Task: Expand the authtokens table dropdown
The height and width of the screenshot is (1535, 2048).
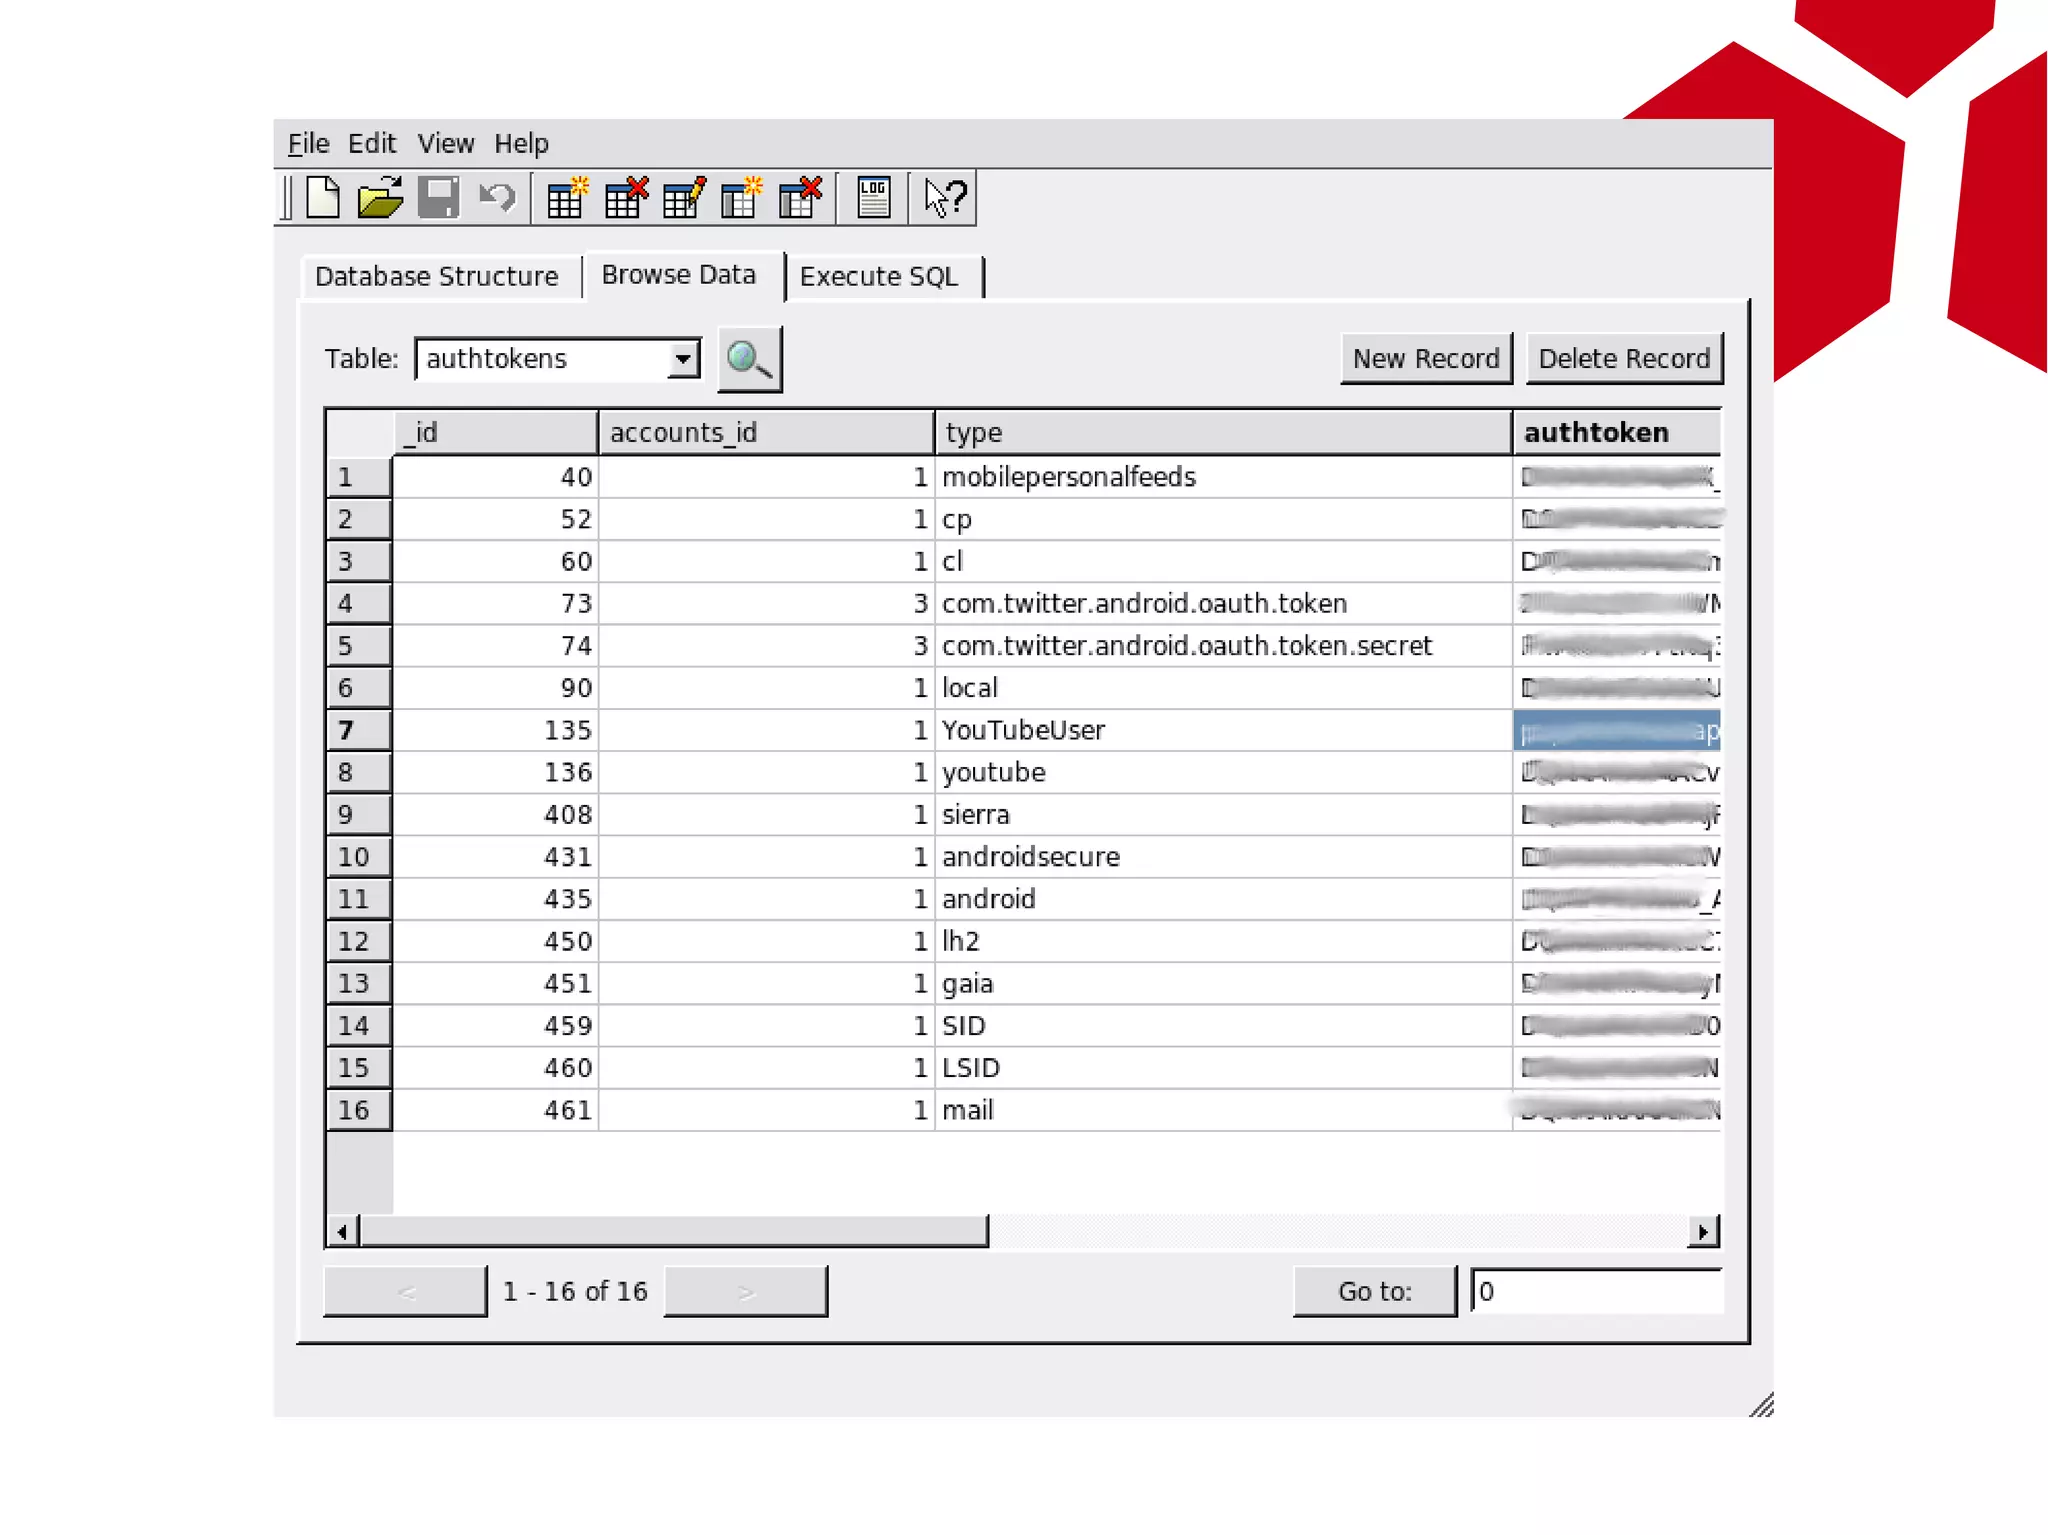Action: 683,359
